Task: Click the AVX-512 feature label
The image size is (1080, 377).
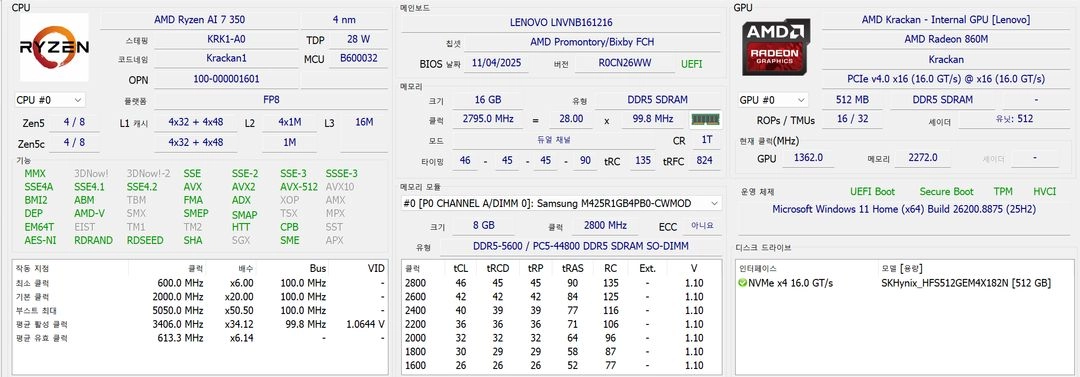Action: pos(299,187)
